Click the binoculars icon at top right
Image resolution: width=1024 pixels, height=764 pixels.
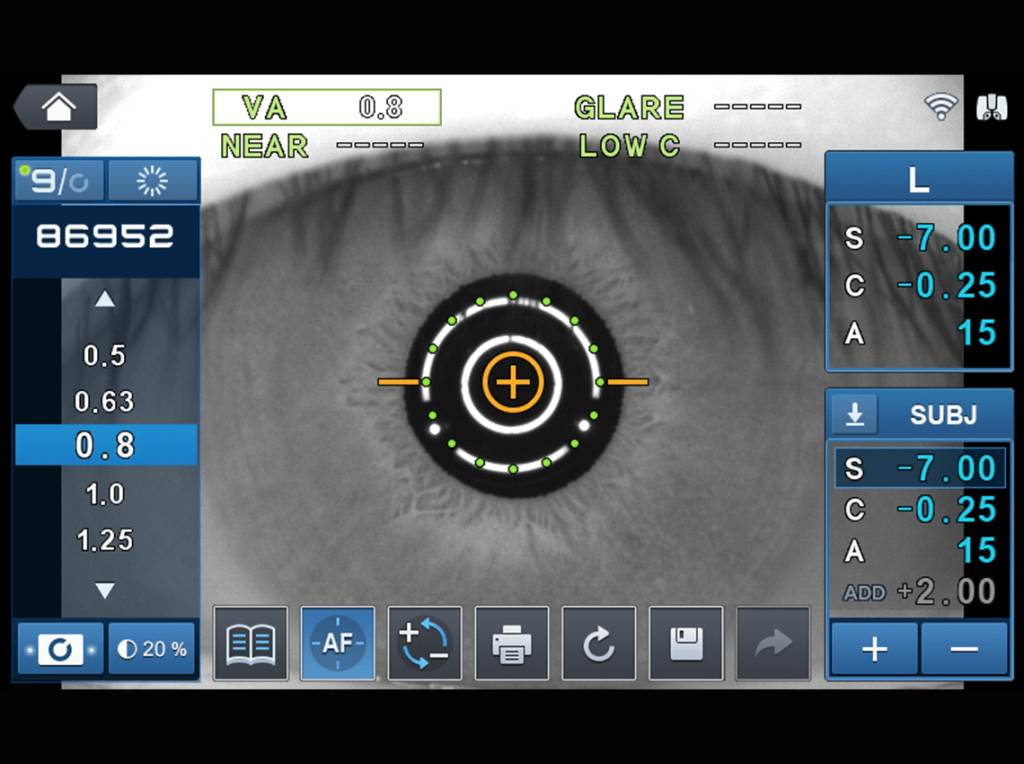(991, 108)
